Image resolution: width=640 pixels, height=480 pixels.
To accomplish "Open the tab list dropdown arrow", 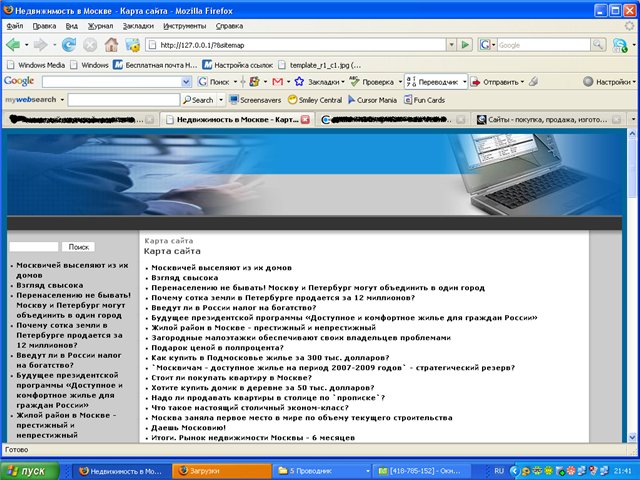I will (x=633, y=119).
